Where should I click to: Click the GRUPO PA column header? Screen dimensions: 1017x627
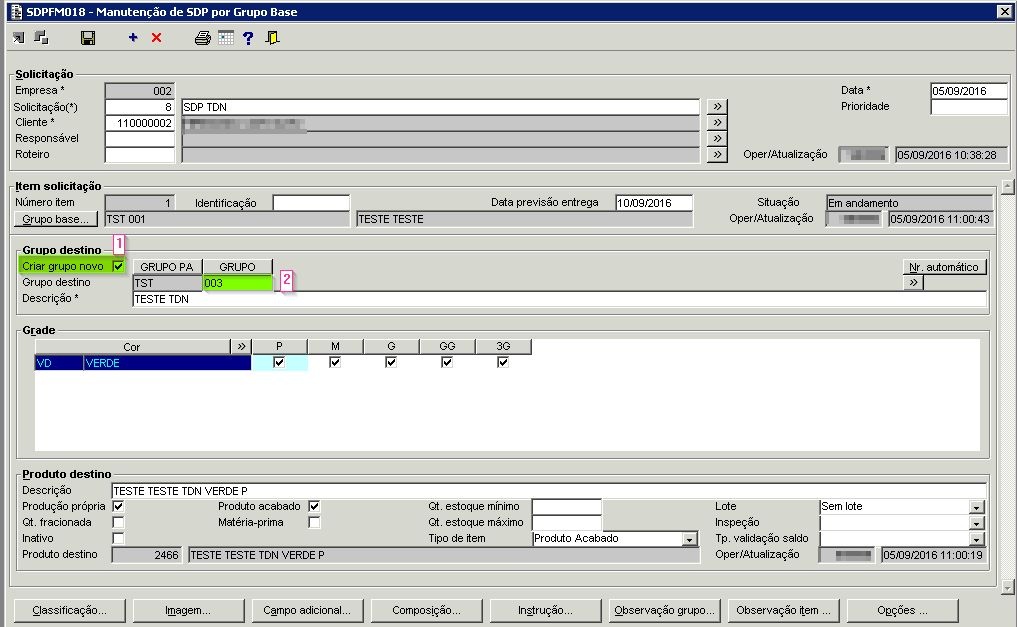(167, 266)
